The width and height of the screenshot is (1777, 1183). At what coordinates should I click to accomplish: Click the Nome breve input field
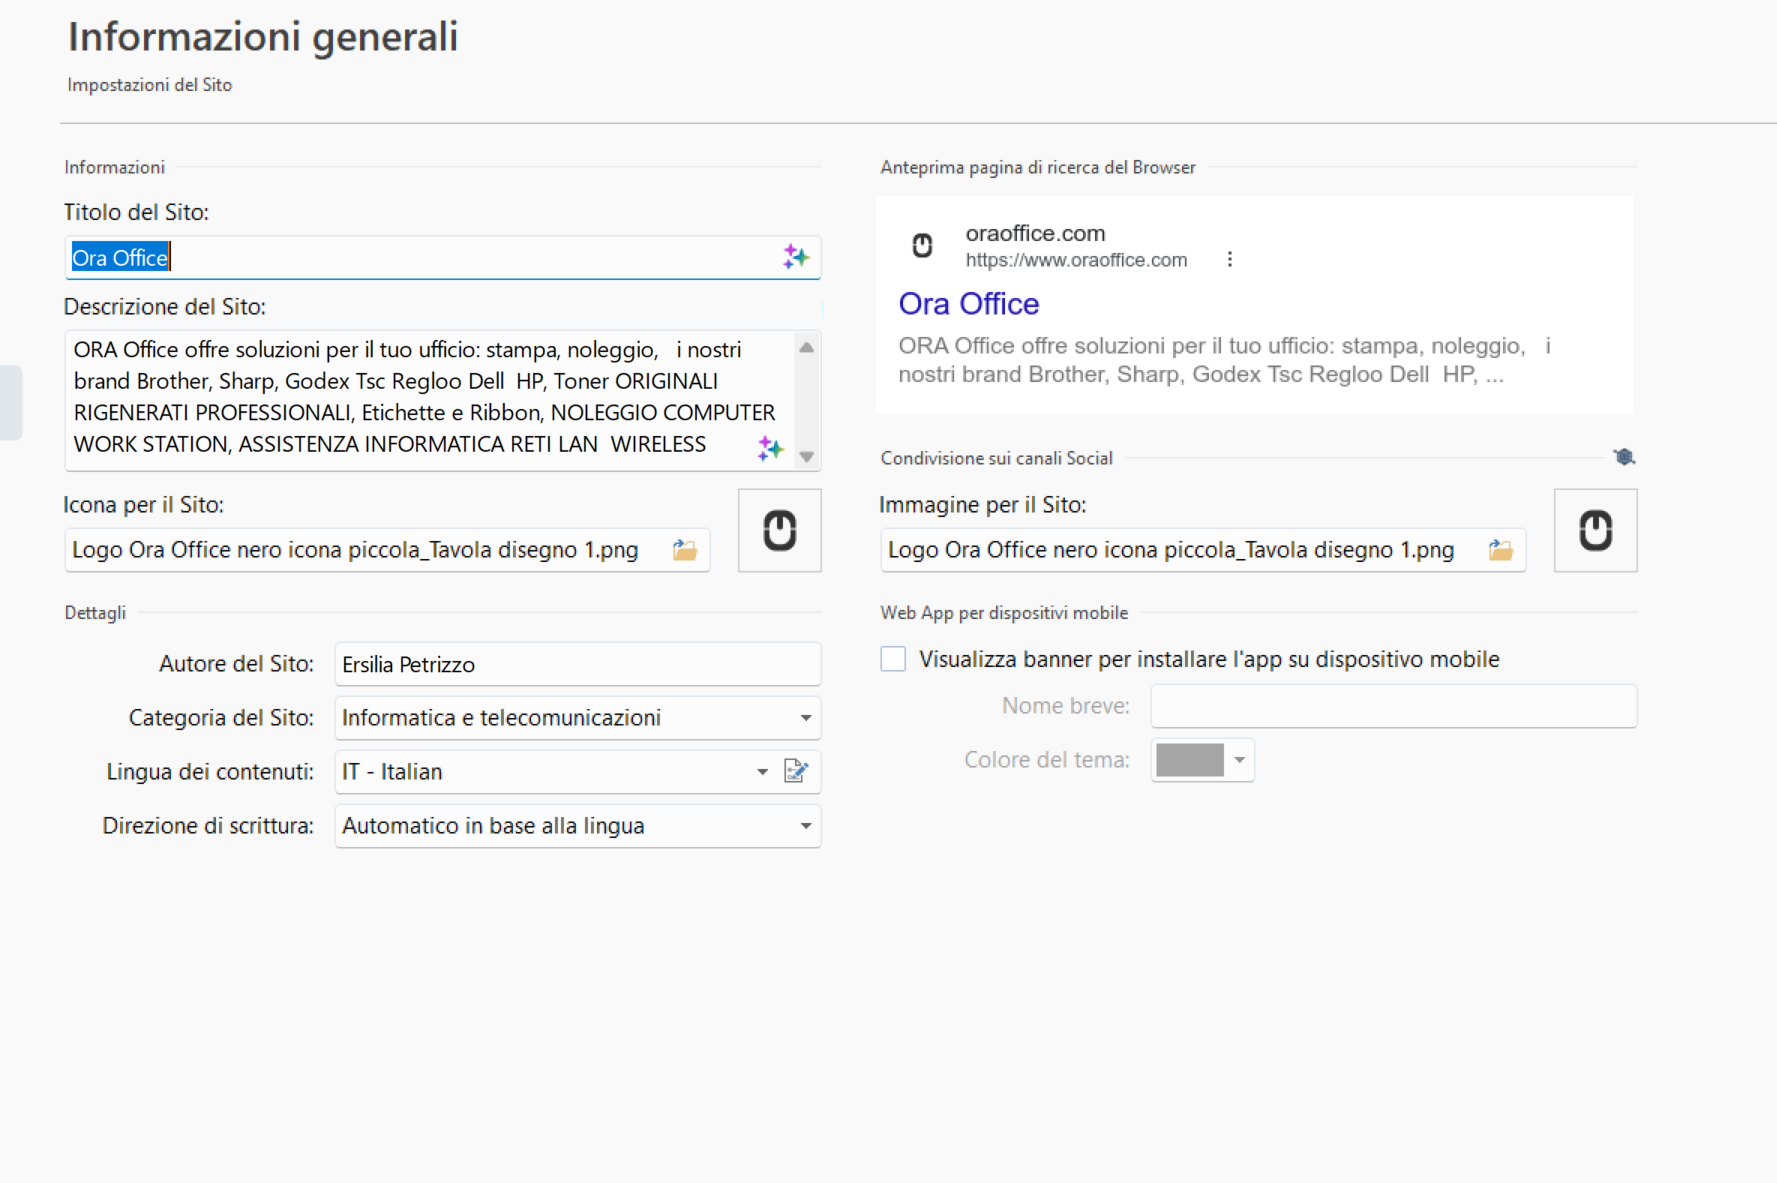click(1394, 706)
